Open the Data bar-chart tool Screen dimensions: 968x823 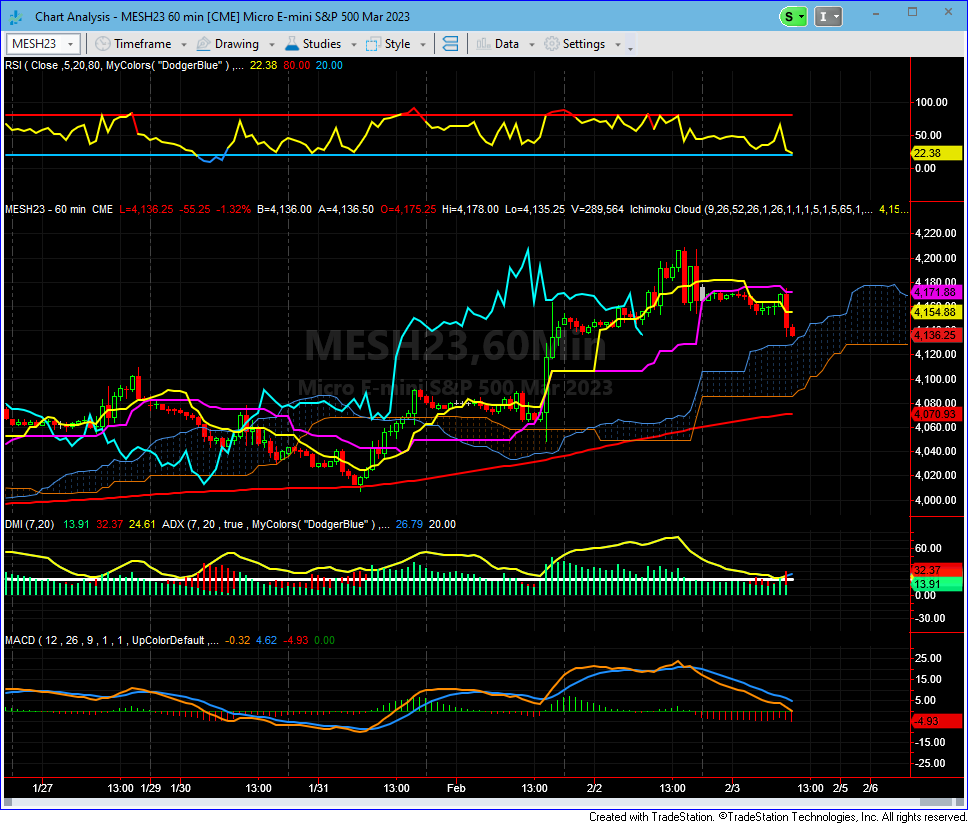coord(498,44)
